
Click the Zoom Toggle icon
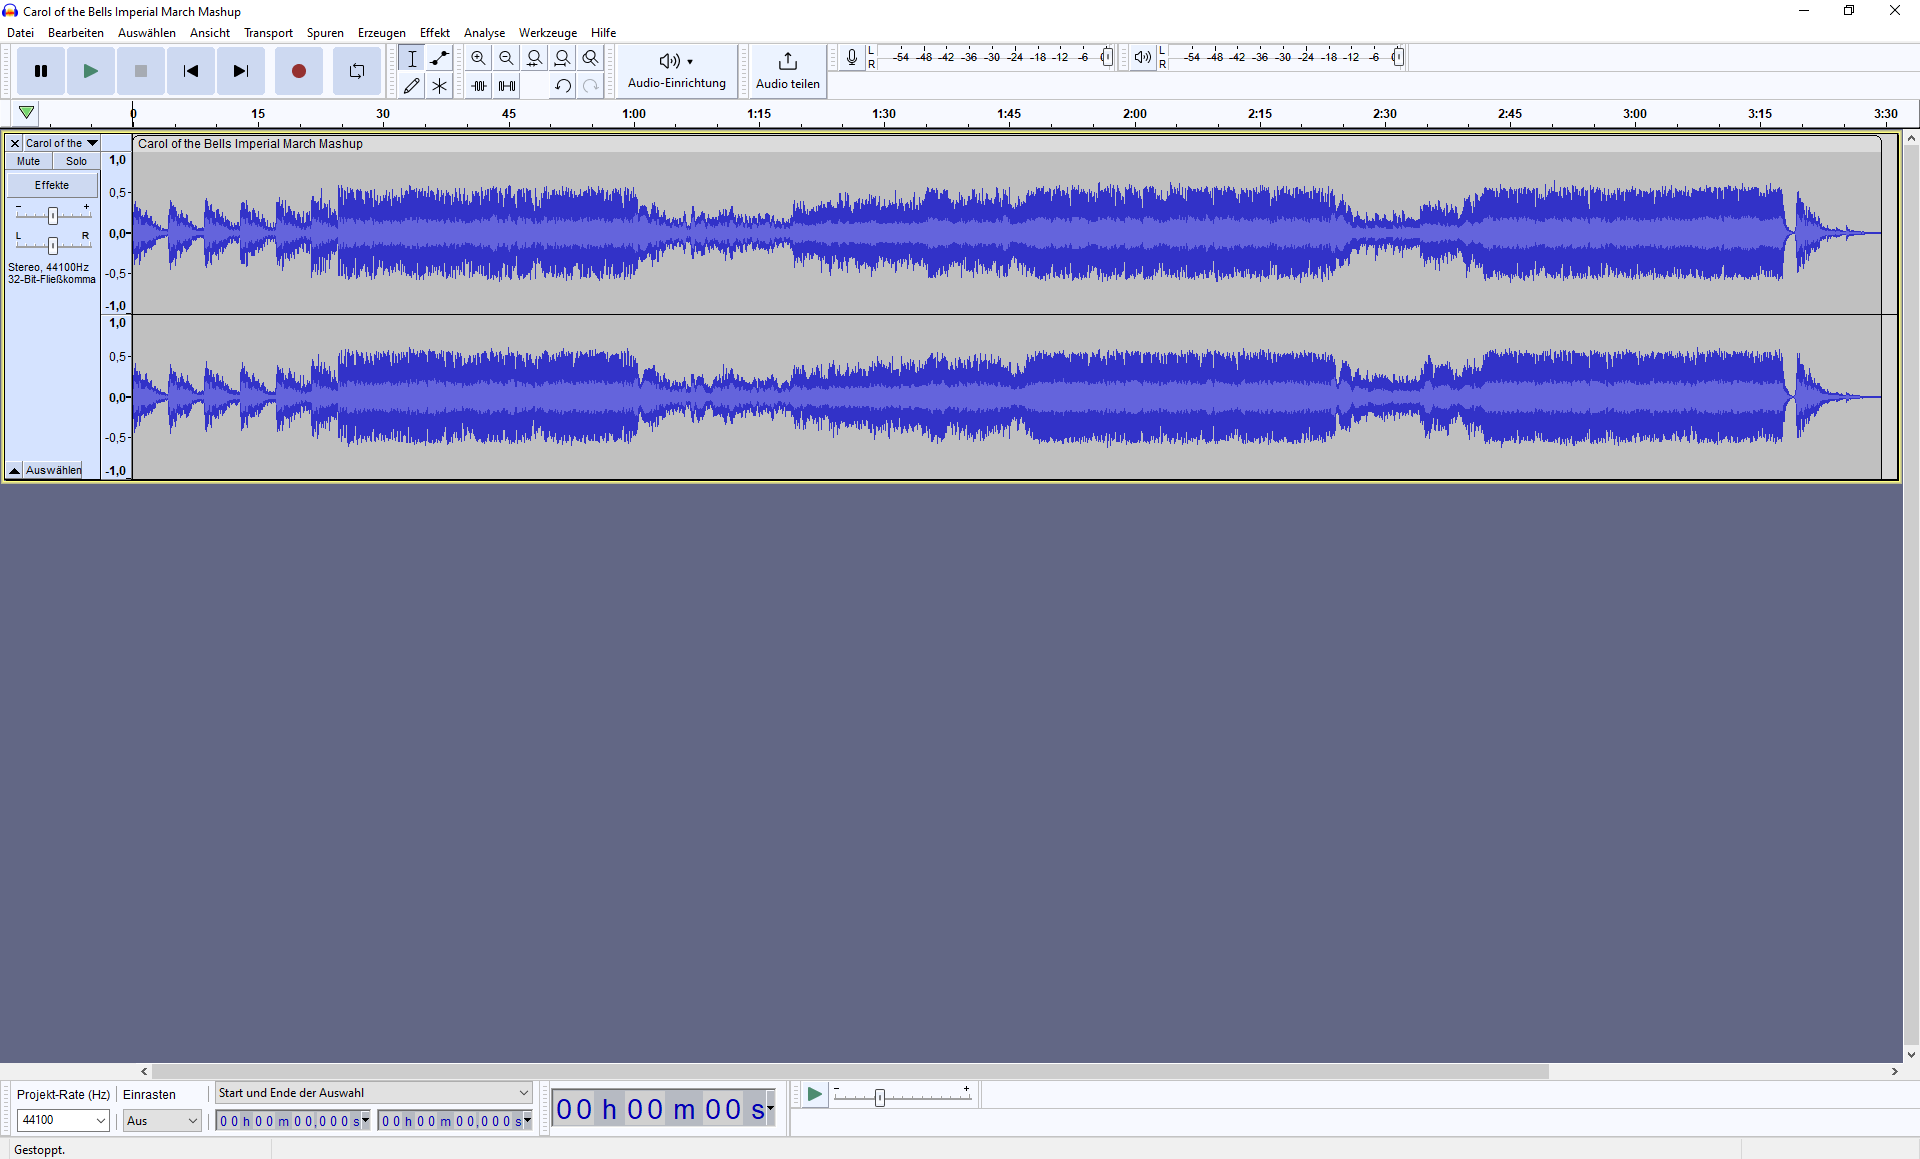pyautogui.click(x=591, y=58)
